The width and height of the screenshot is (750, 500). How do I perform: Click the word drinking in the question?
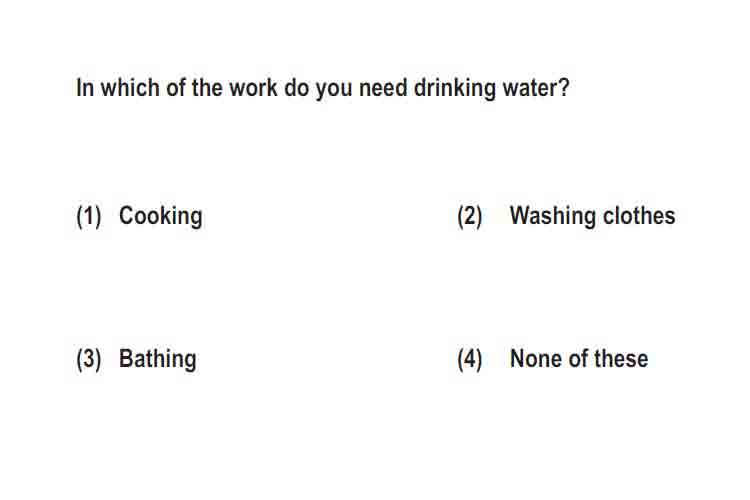pos(455,89)
